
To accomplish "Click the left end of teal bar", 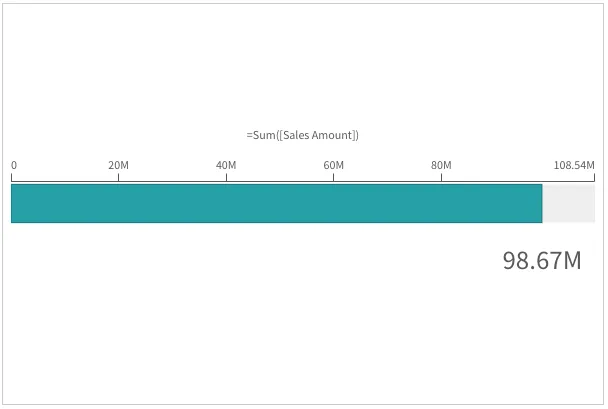I will tap(13, 203).
